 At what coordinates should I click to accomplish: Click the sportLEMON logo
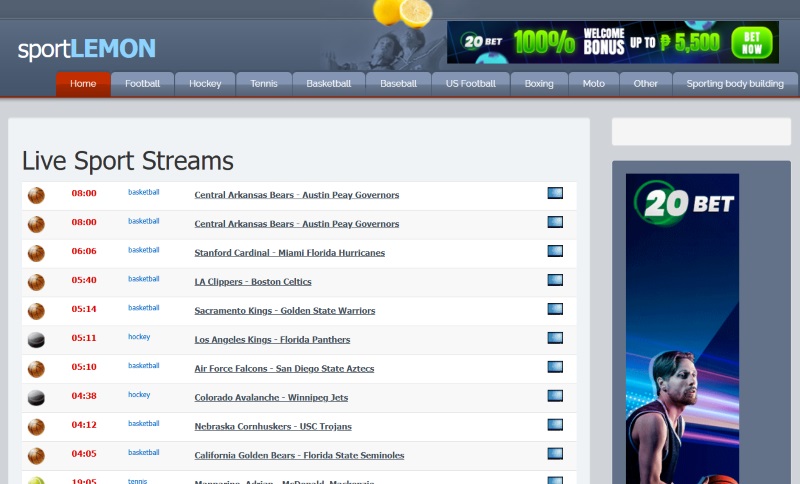click(87, 49)
